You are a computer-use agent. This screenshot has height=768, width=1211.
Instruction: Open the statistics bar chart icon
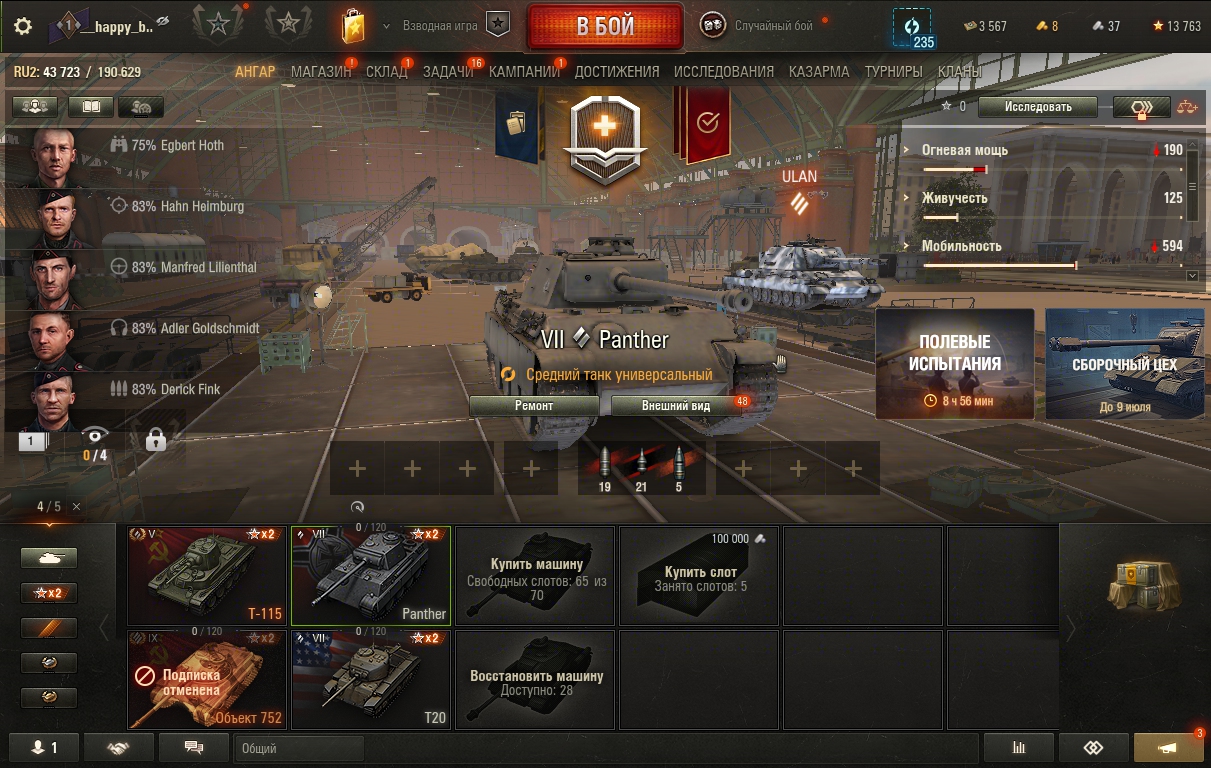1019,747
